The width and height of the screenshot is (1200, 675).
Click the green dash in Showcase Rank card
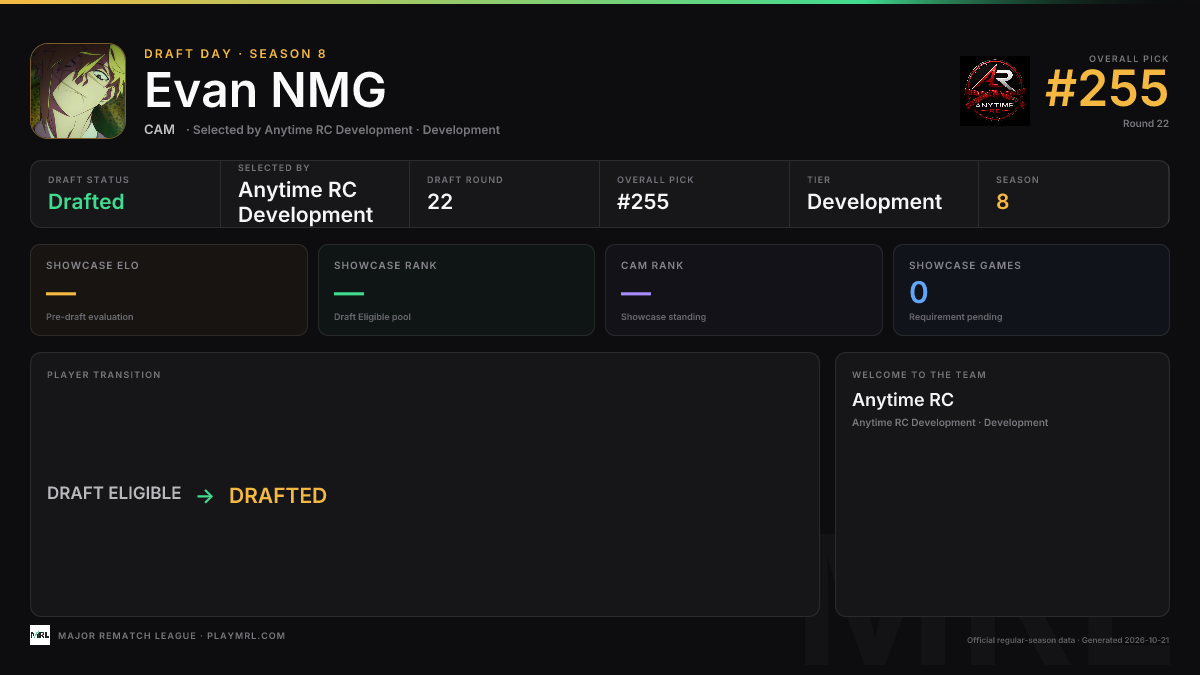point(349,294)
